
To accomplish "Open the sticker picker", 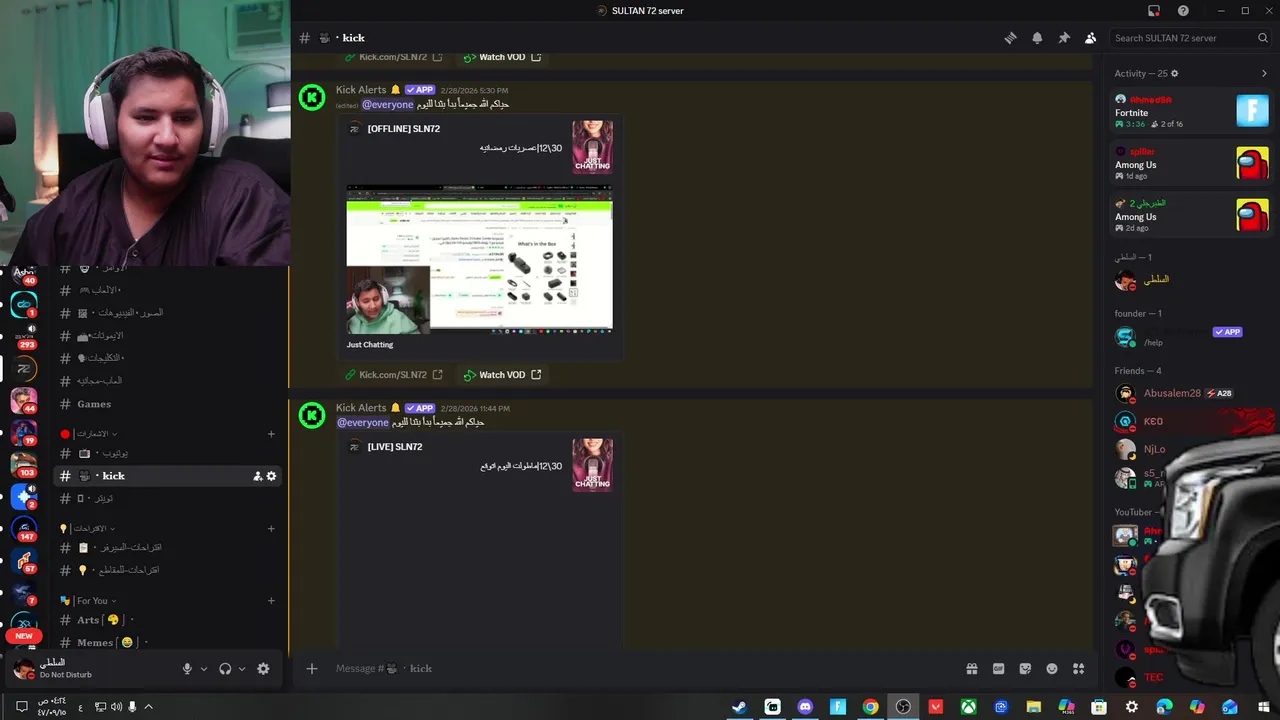I will [1025, 668].
